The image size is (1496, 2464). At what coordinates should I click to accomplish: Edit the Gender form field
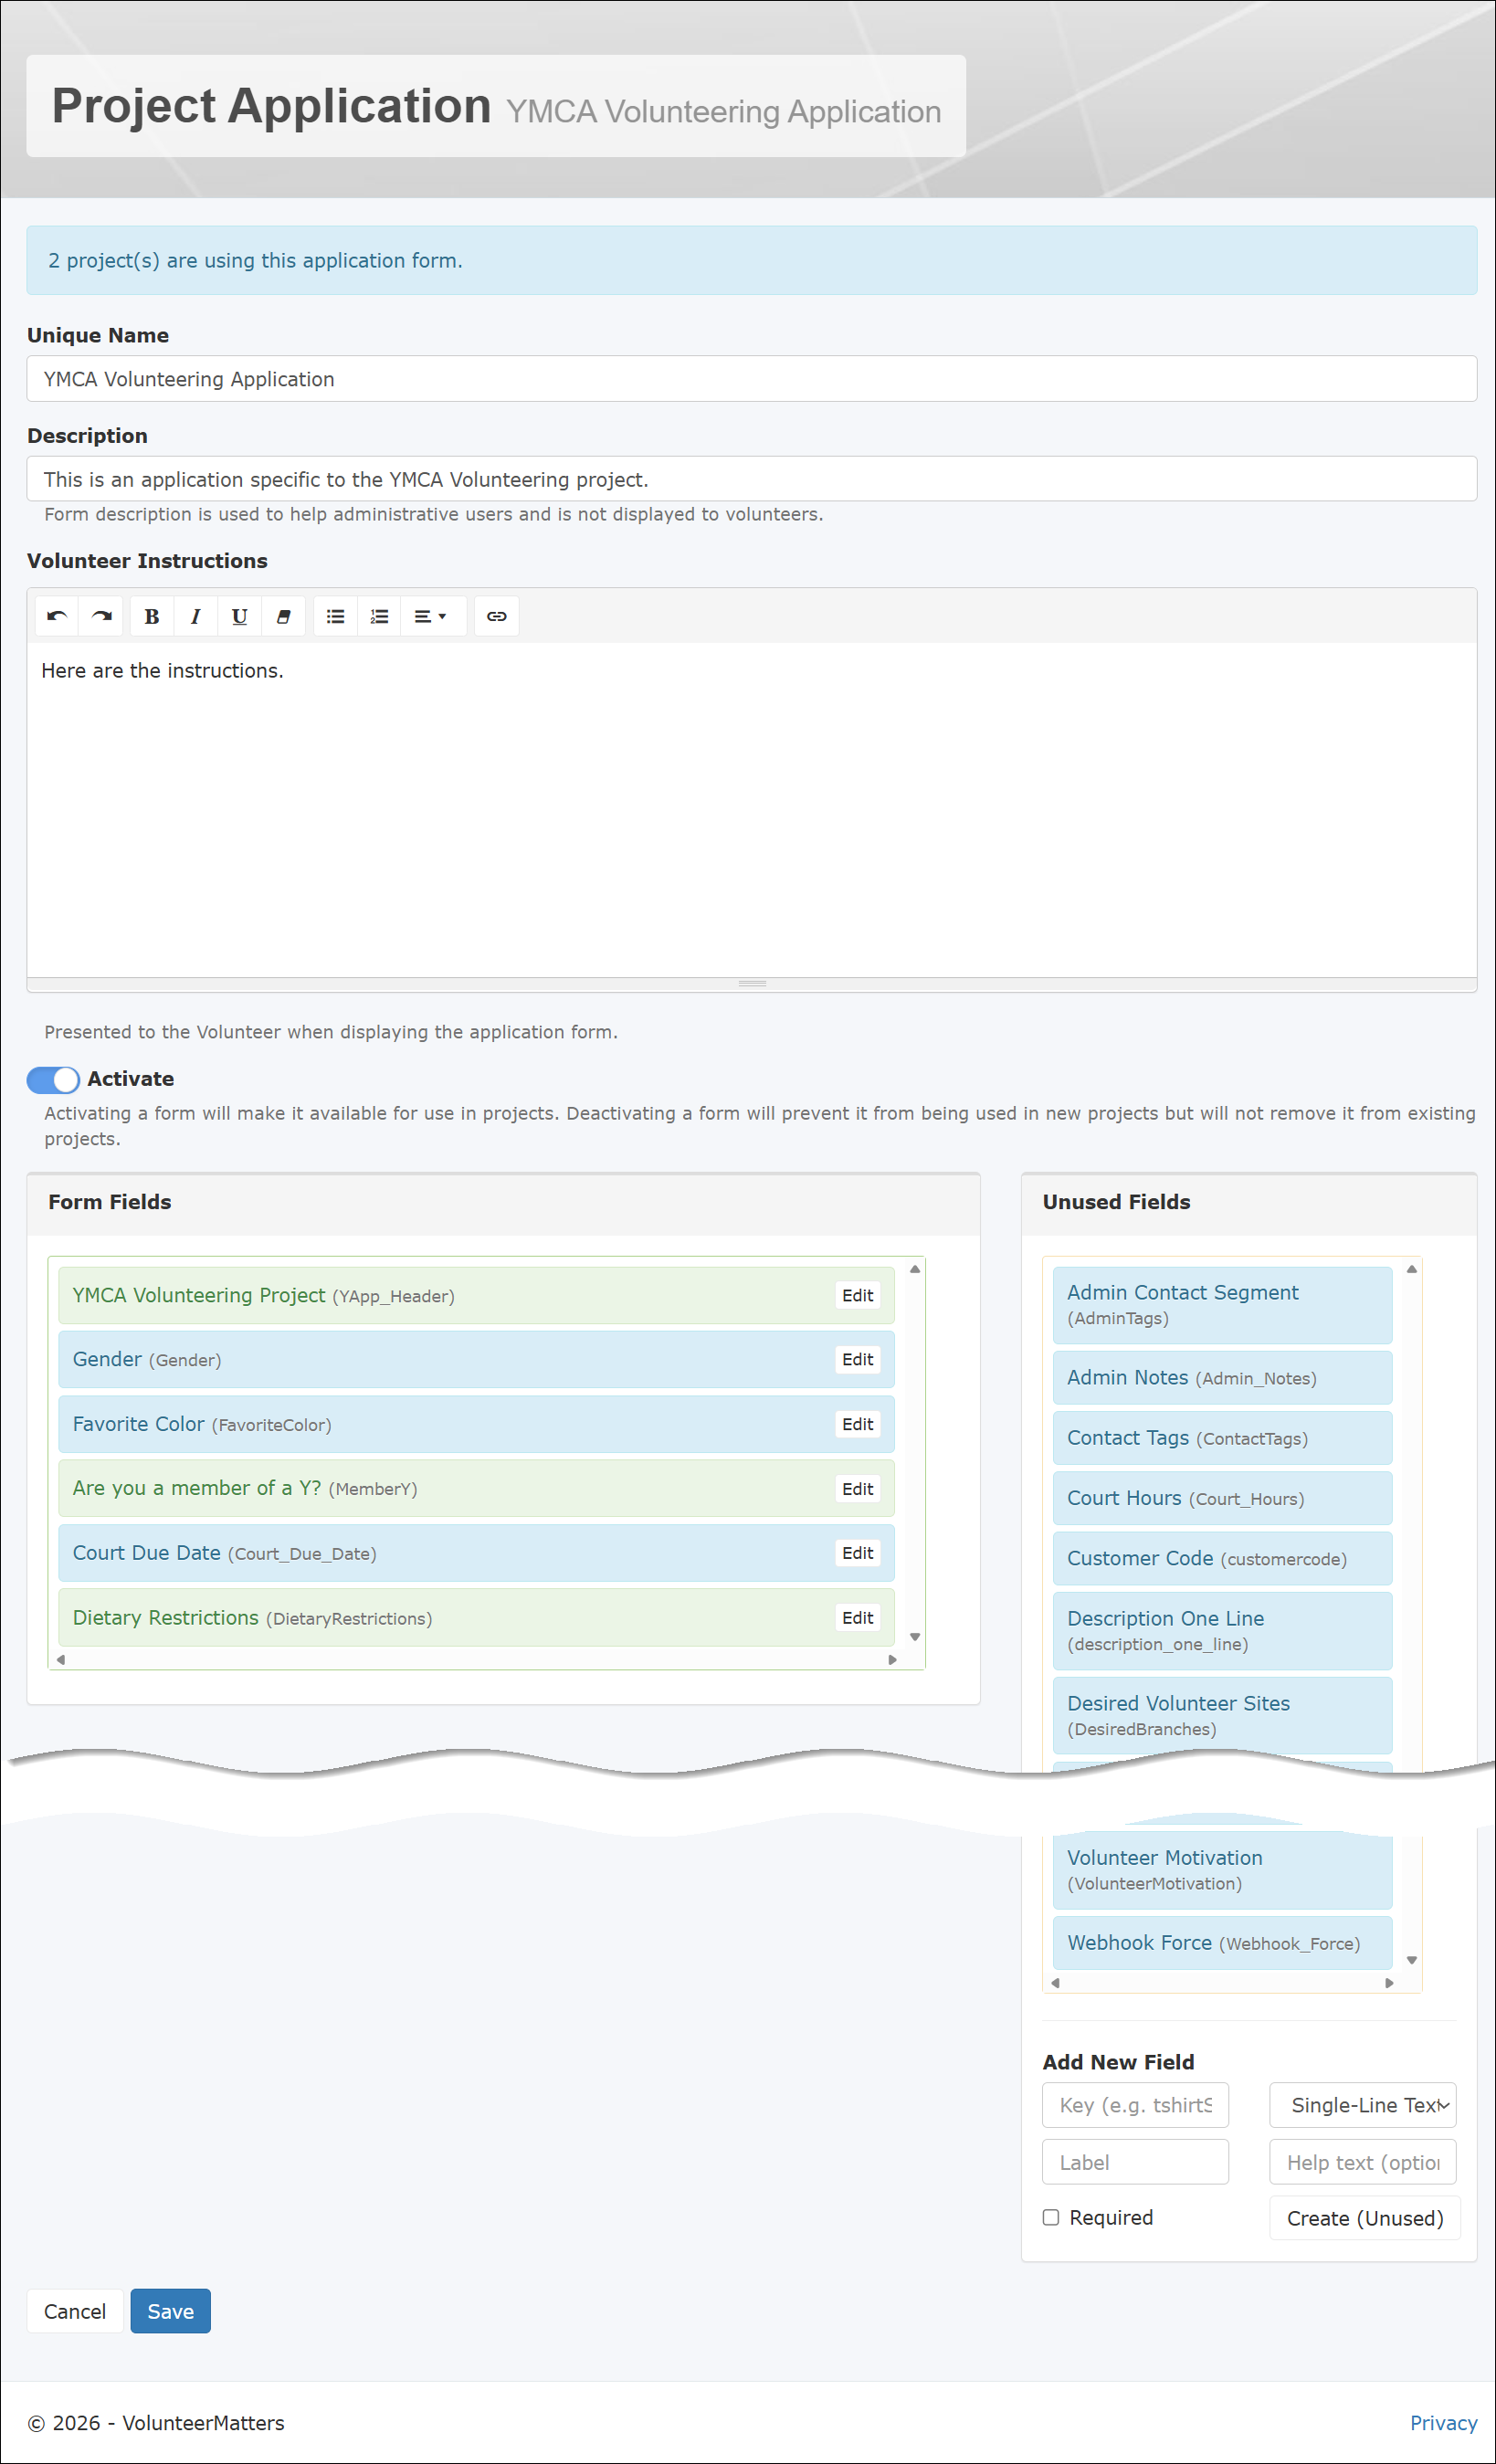[x=858, y=1359]
